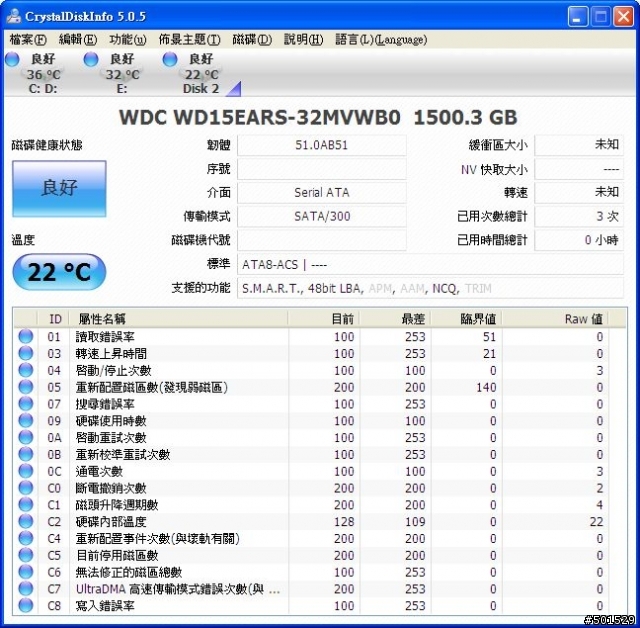Open the 說明(H) menu

point(303,40)
